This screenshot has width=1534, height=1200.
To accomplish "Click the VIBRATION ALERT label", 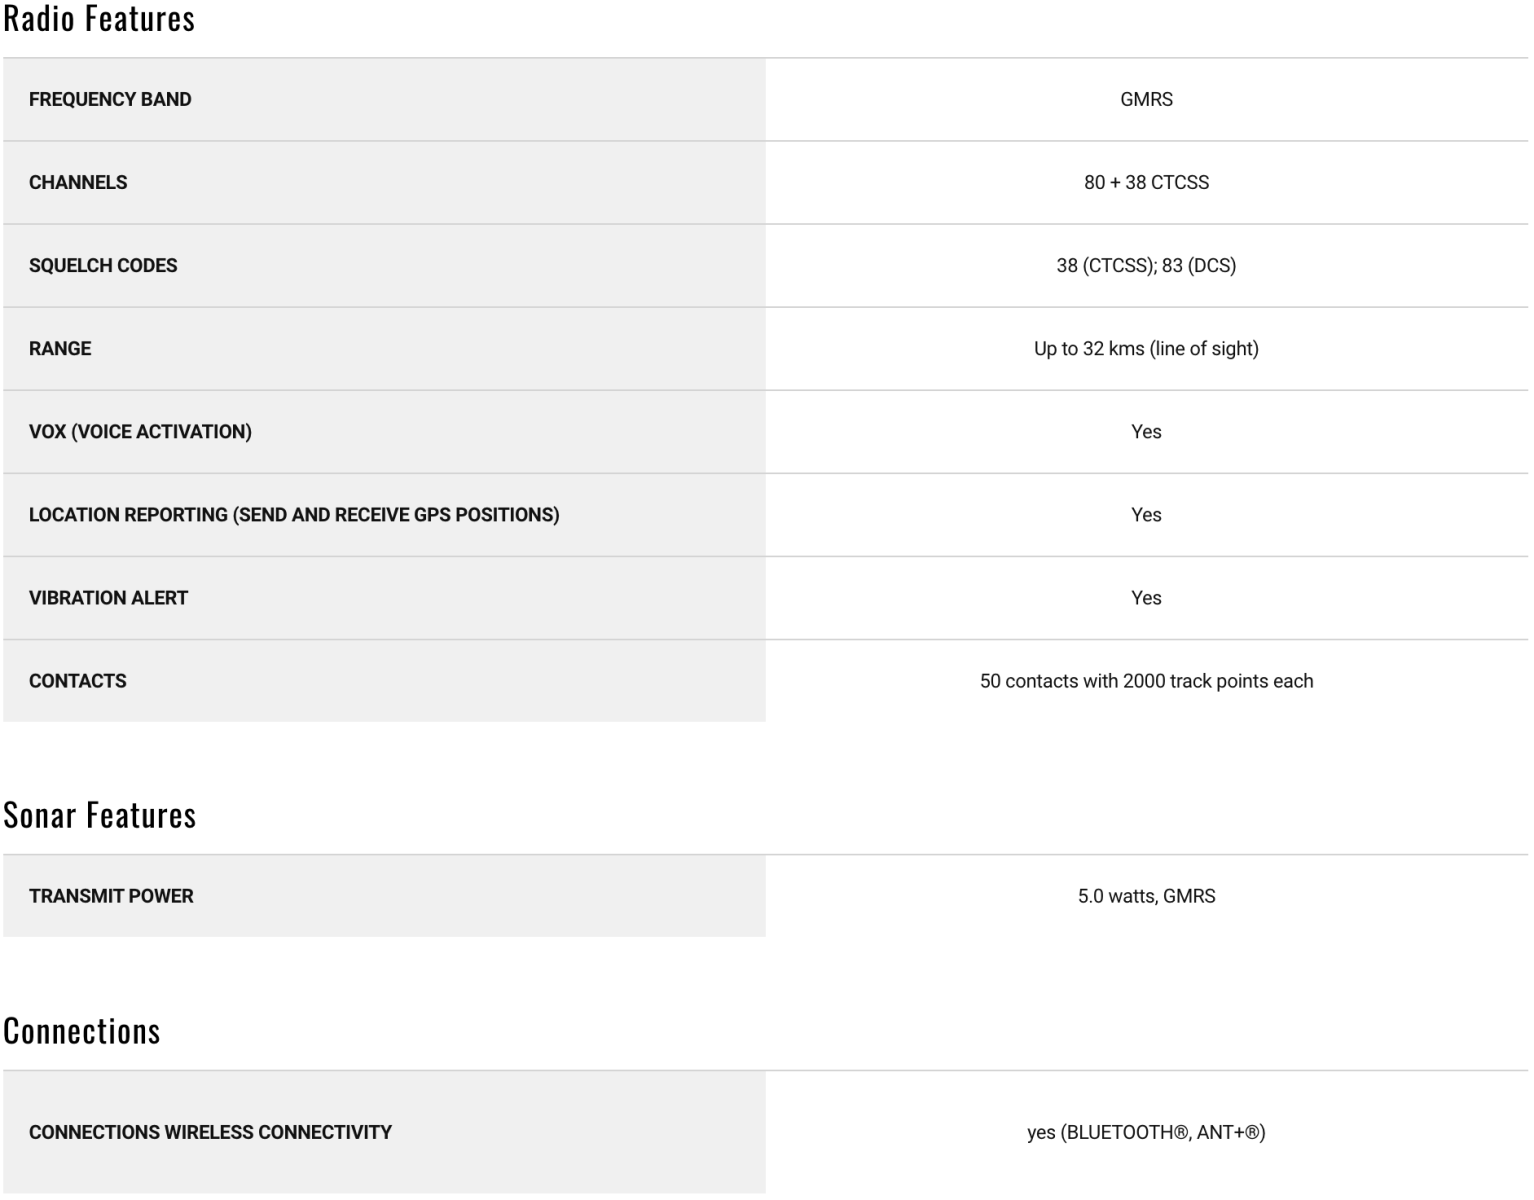I will pyautogui.click(x=108, y=597).
